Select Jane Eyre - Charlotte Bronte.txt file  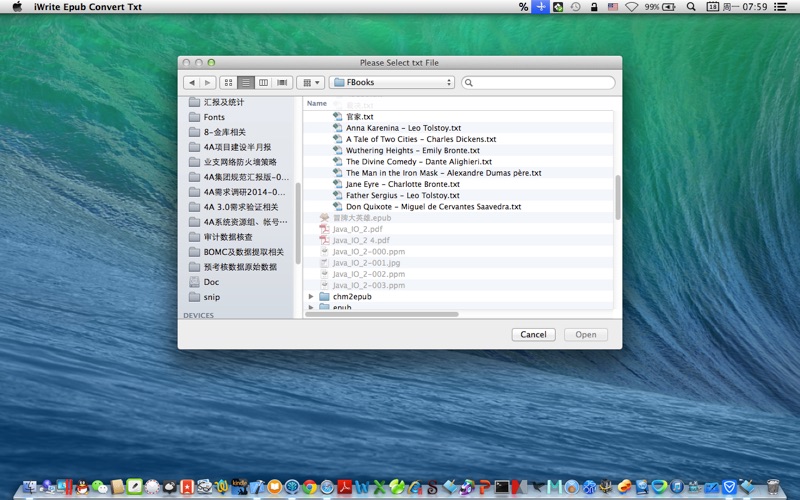pyautogui.click(x=403, y=184)
